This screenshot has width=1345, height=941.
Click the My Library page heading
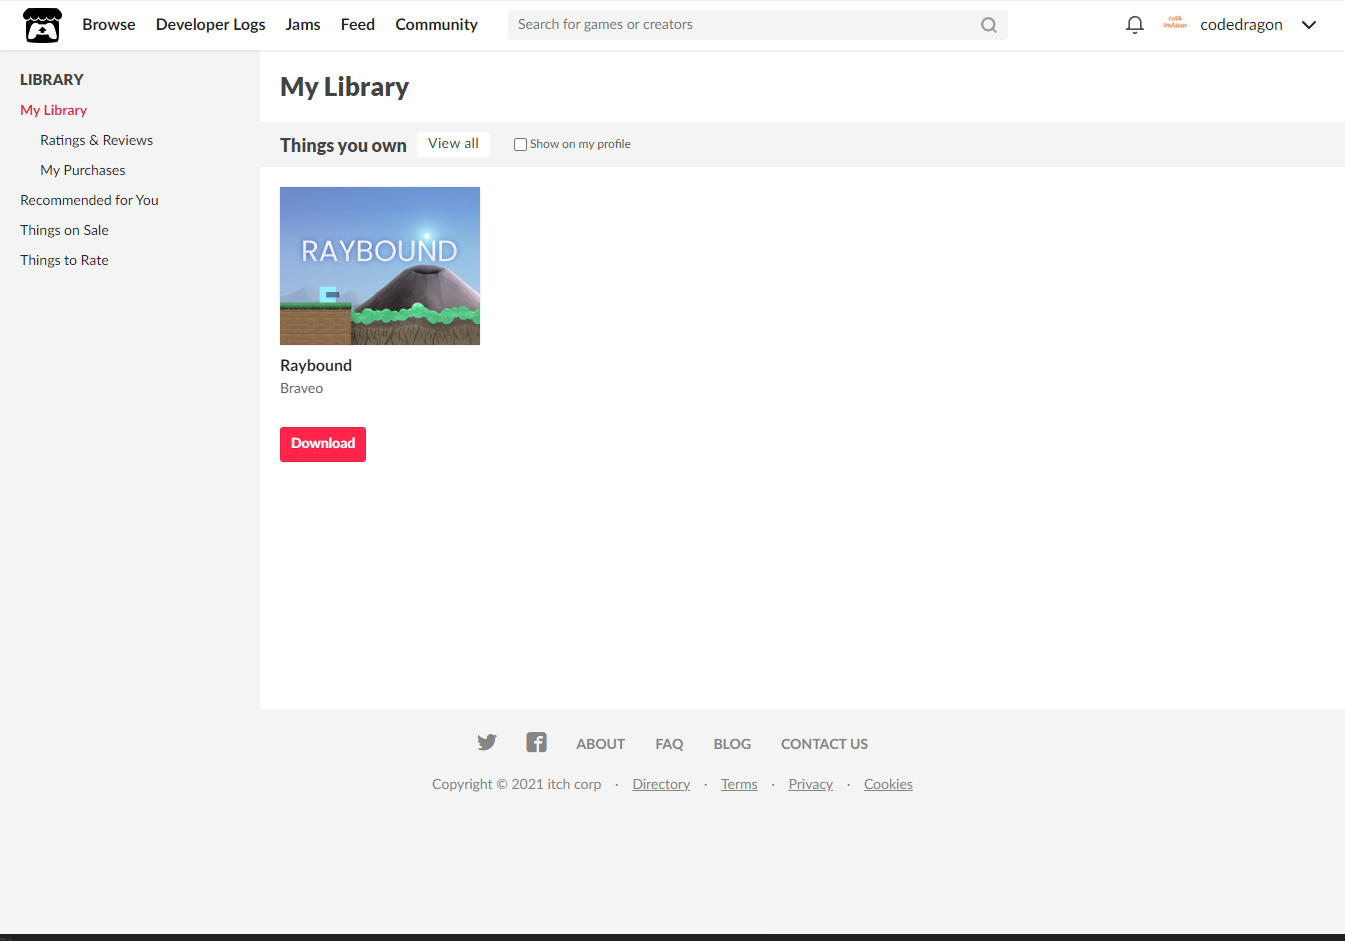click(x=344, y=87)
